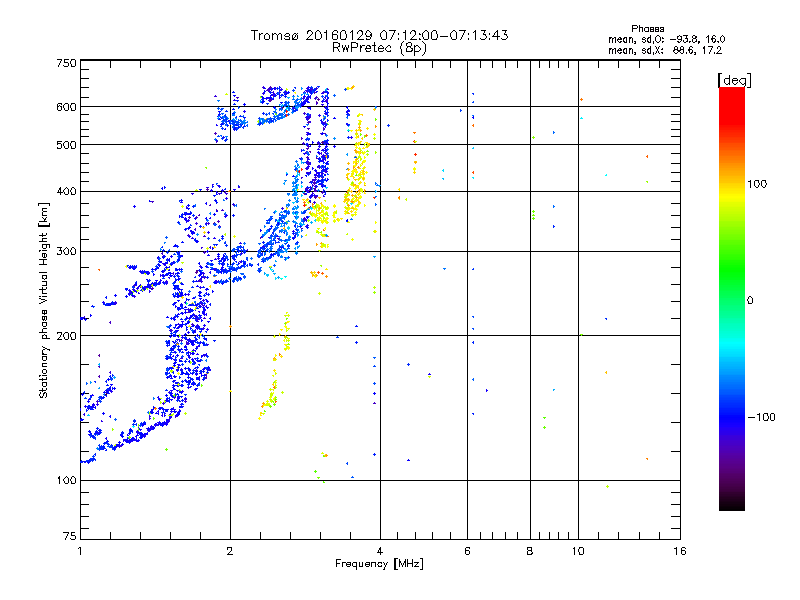Click the plot title 'Tromsø 20160129 07:12:00-07:13:43'
Screen dimensions: 800x600
(379, 35)
